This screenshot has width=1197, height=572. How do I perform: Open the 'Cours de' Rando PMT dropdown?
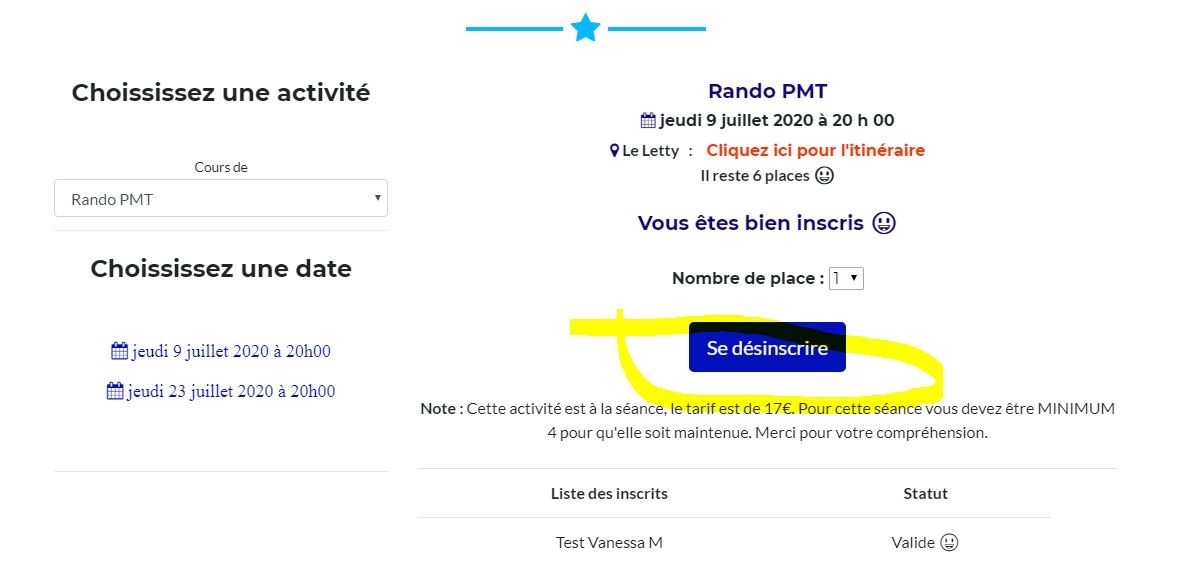pos(221,199)
